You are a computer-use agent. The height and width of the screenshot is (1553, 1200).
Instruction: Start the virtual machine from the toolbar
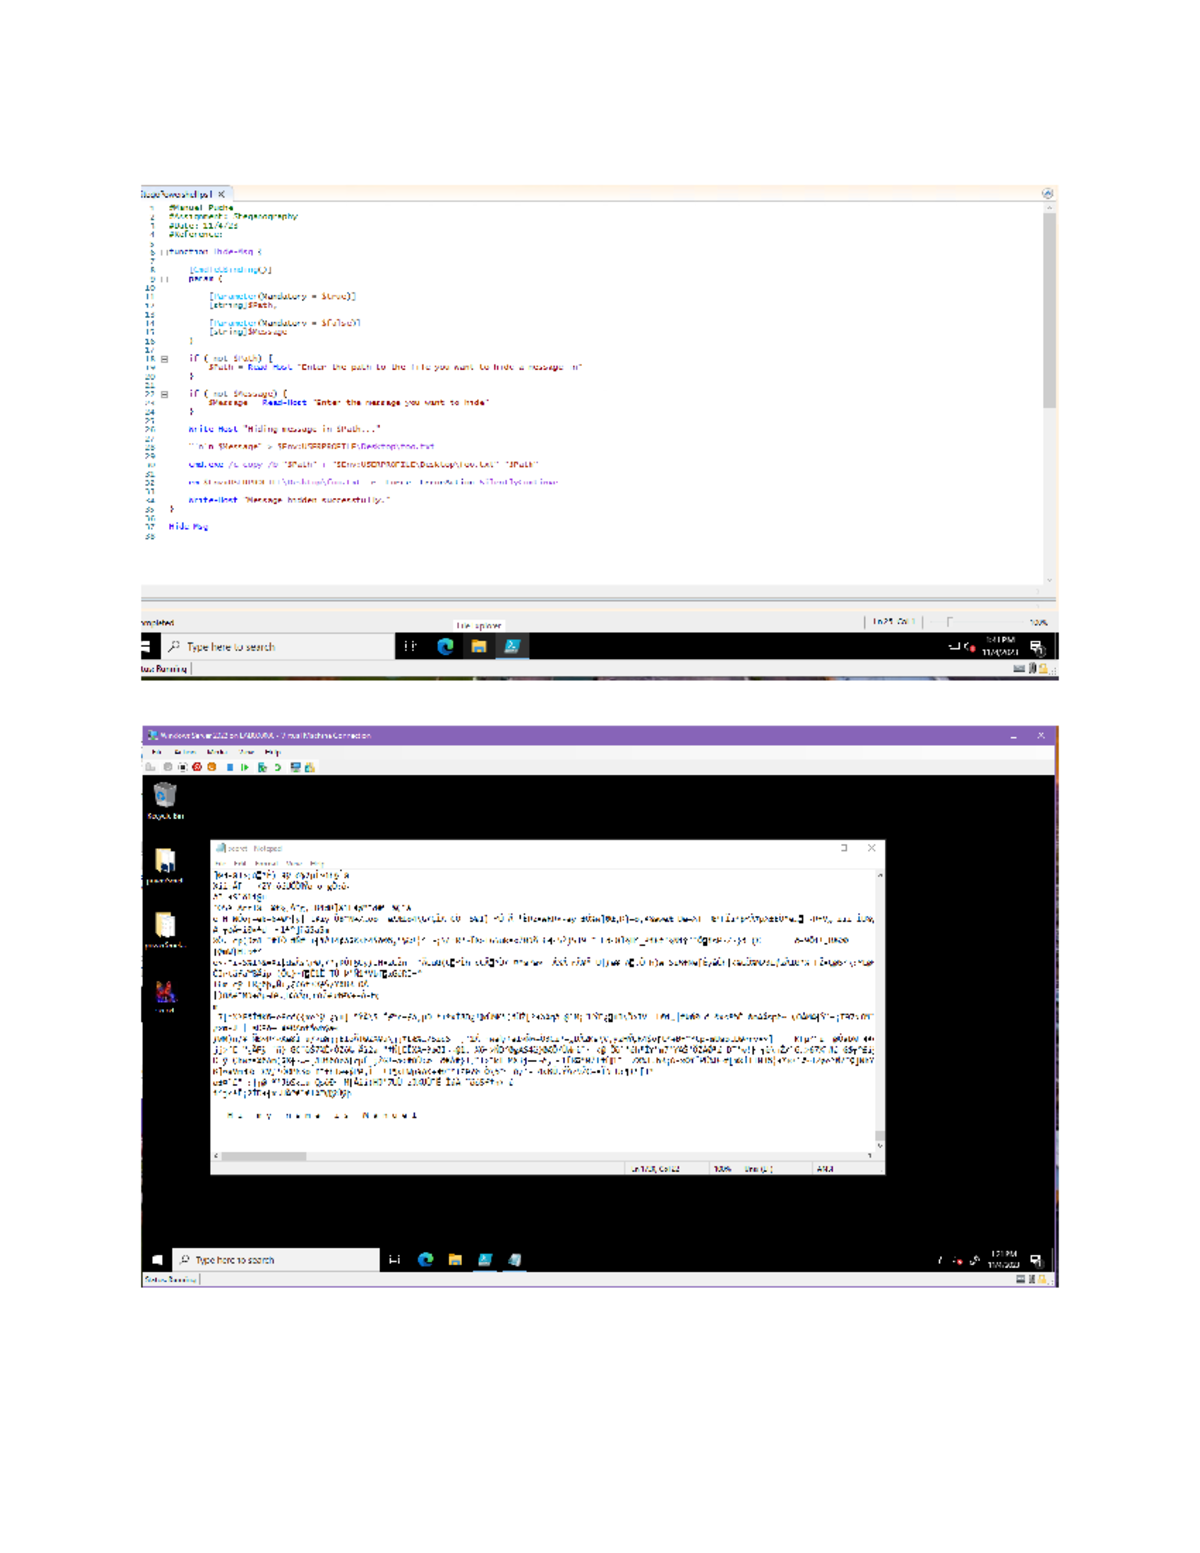pos(246,767)
